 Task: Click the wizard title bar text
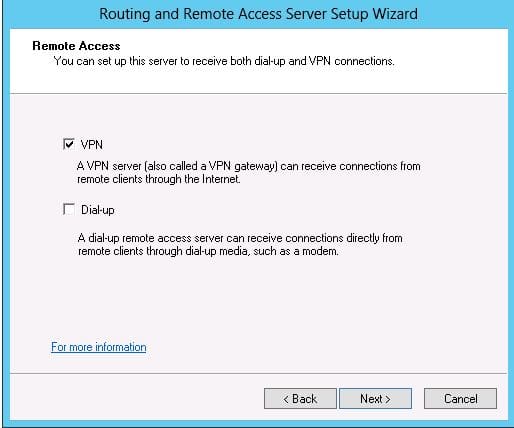point(258,14)
